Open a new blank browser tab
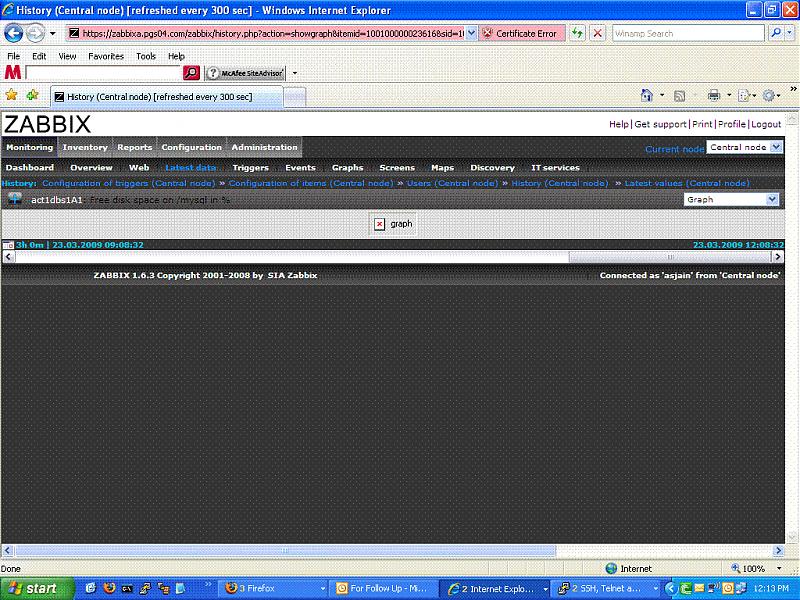 point(294,97)
